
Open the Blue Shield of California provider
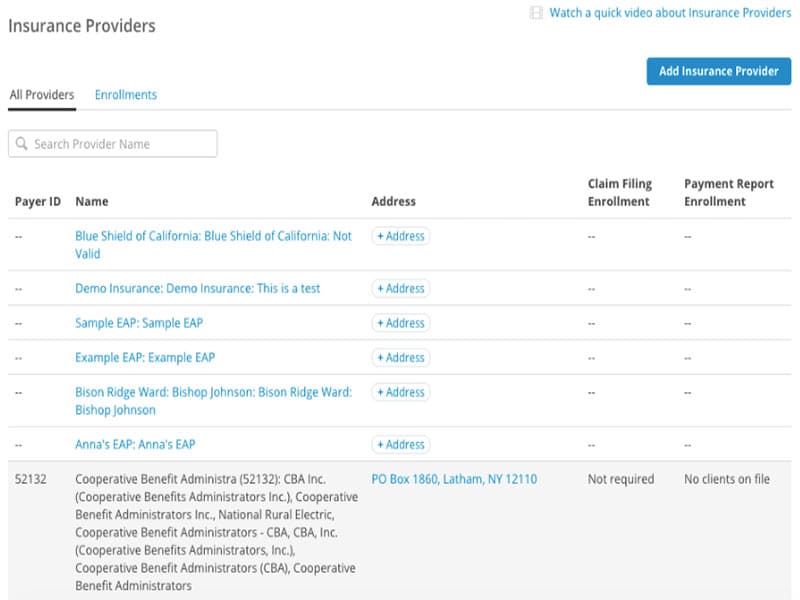213,237
